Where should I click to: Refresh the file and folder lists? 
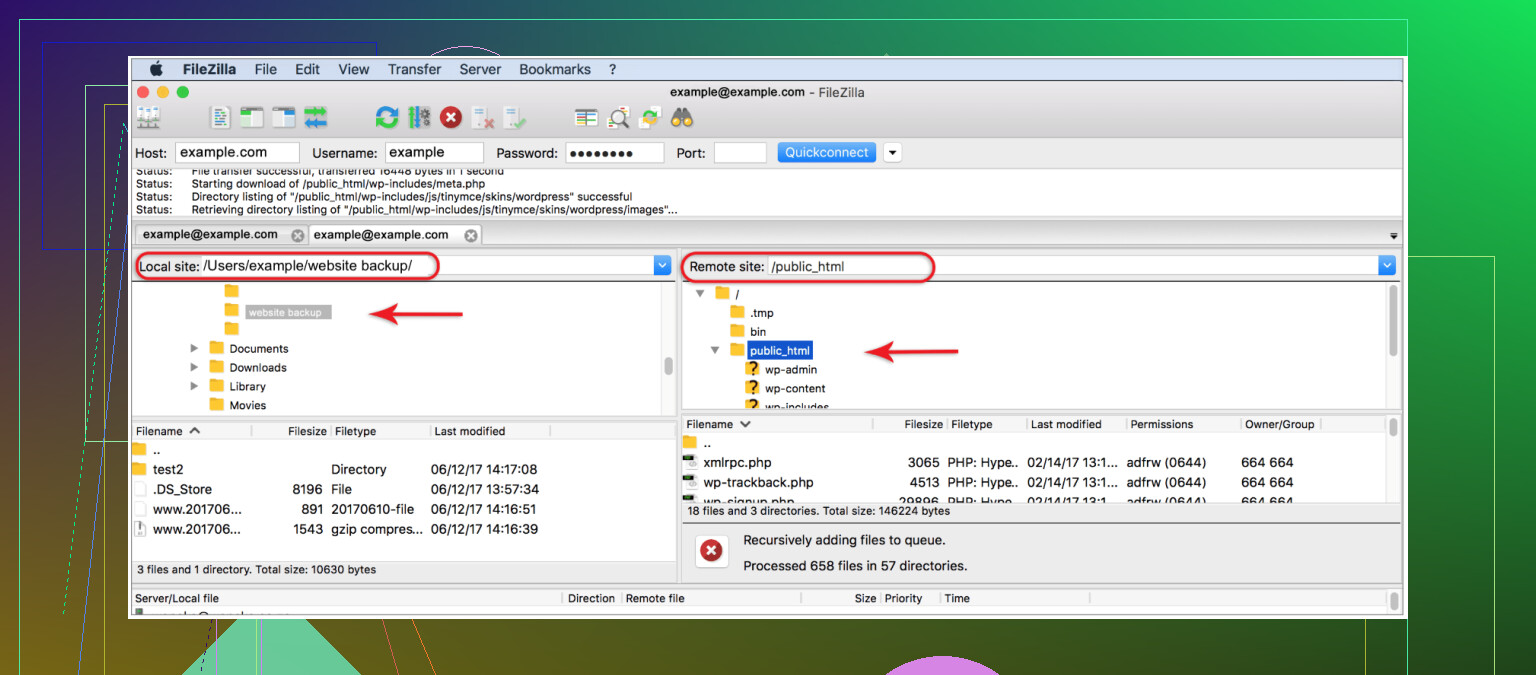click(x=387, y=118)
